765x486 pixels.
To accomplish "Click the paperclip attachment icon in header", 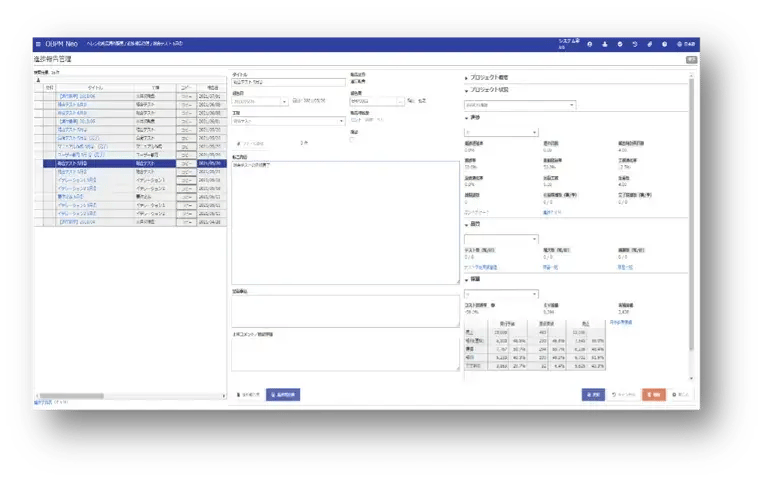I will tap(650, 44).
